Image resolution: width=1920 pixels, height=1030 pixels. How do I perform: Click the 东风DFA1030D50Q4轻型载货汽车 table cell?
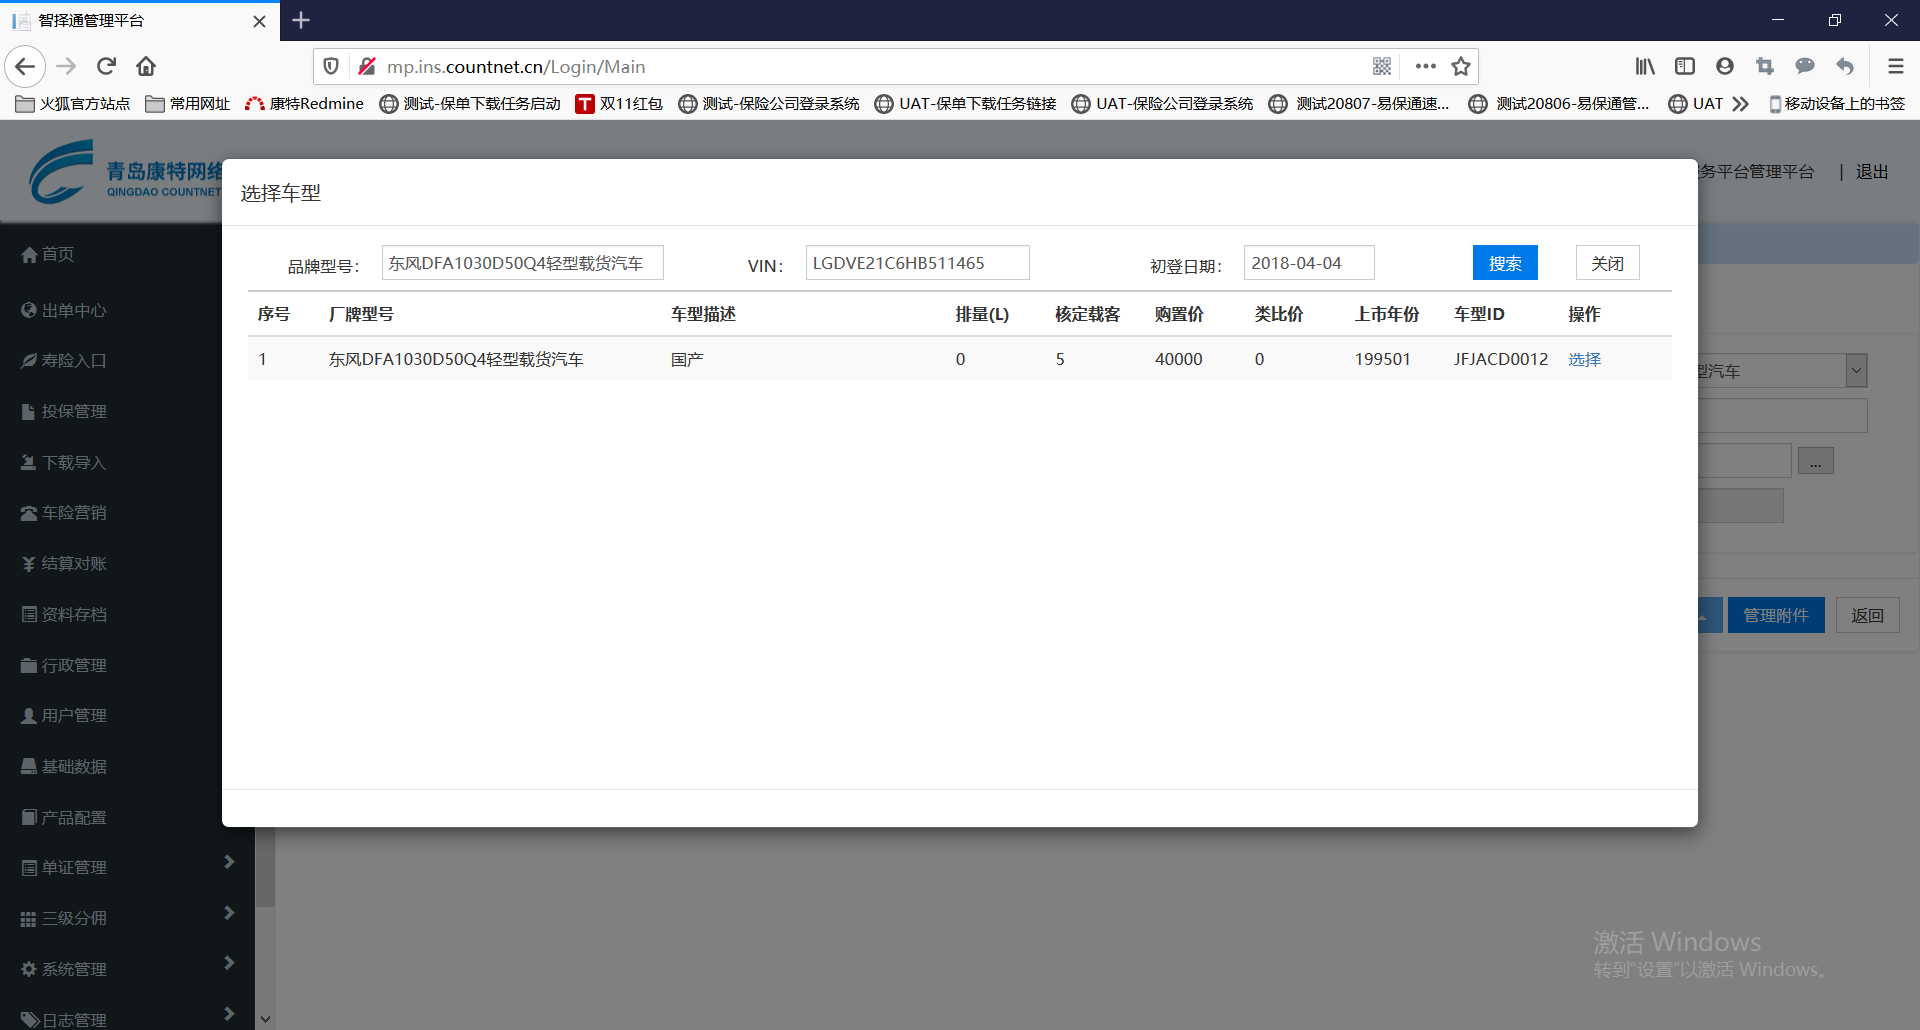point(456,359)
